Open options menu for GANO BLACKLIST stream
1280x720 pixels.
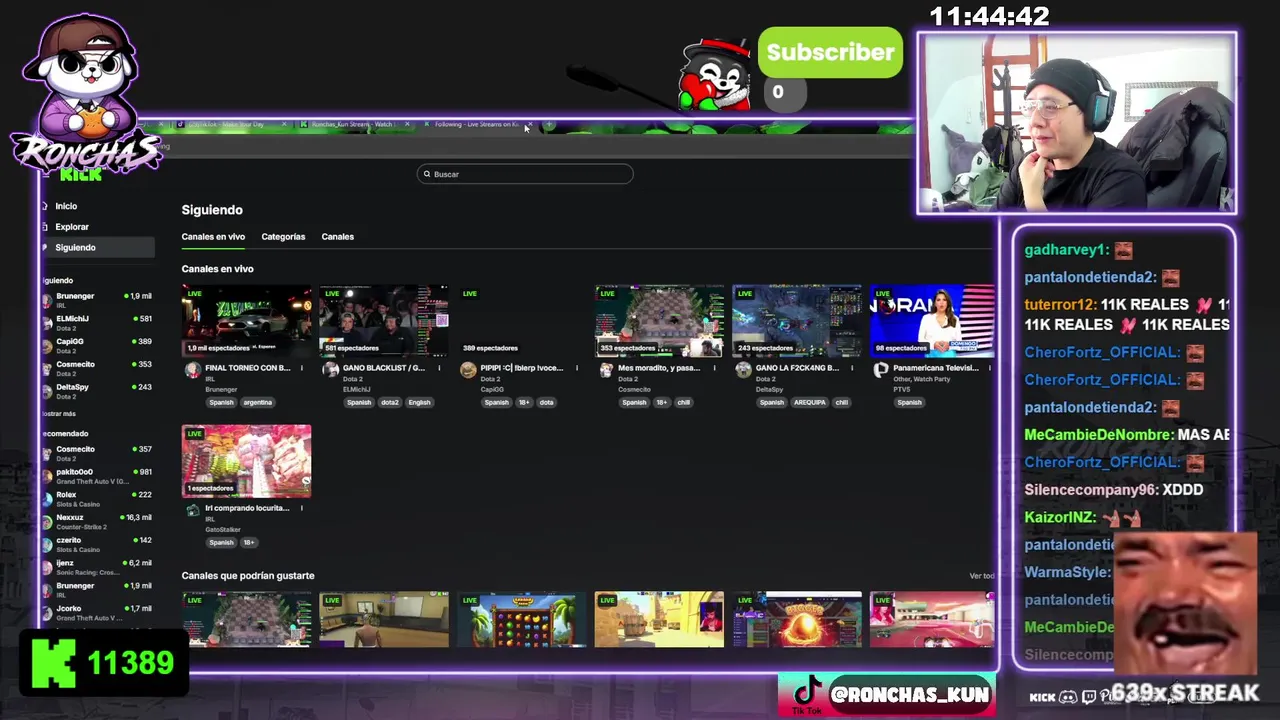[x=439, y=368]
